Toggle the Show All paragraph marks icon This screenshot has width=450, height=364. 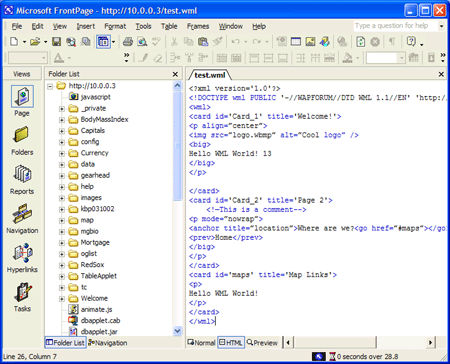(x=392, y=42)
